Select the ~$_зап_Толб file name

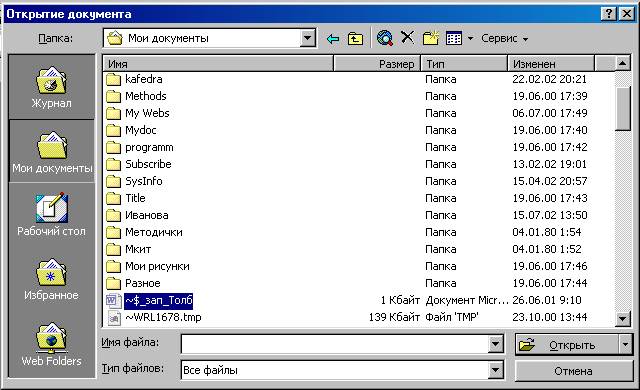[x=158, y=301]
